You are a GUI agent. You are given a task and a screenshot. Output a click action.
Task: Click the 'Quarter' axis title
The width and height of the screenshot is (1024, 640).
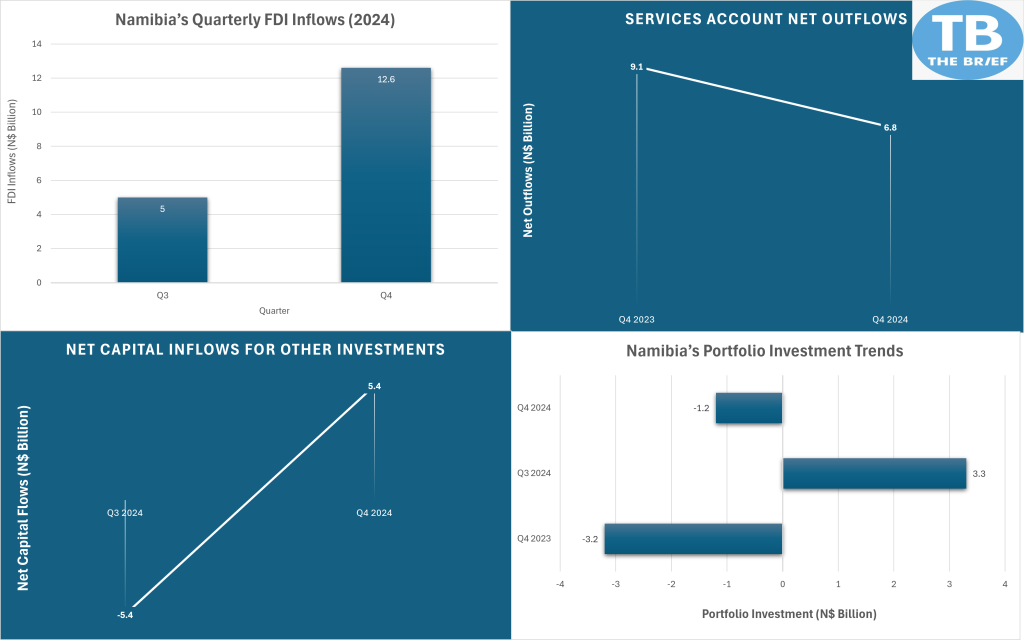pyautogui.click(x=274, y=311)
